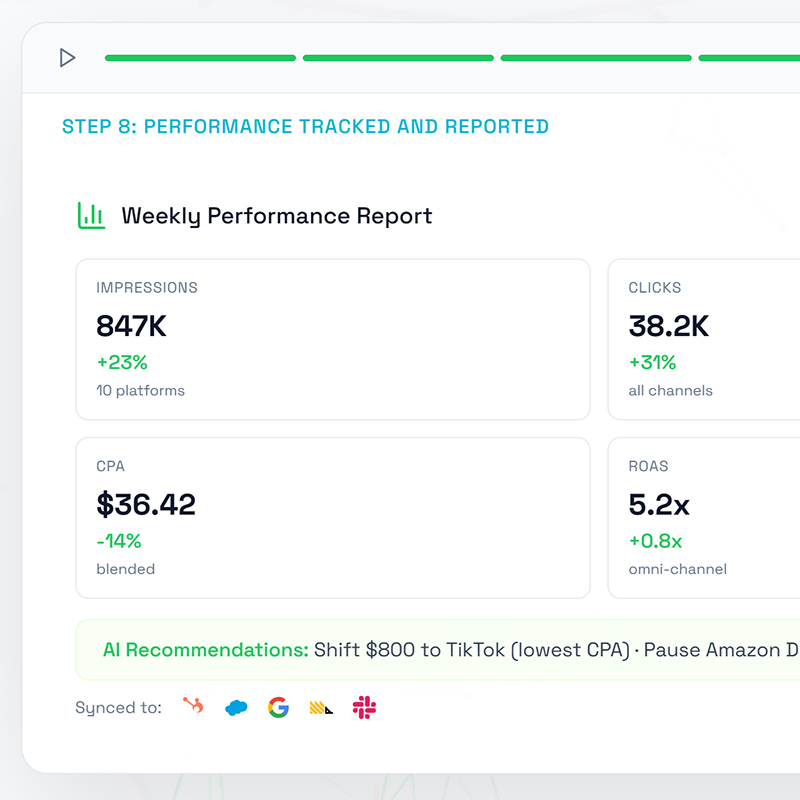The height and width of the screenshot is (800, 800).
Task: Click the Google logo icon
Action: [x=279, y=708]
